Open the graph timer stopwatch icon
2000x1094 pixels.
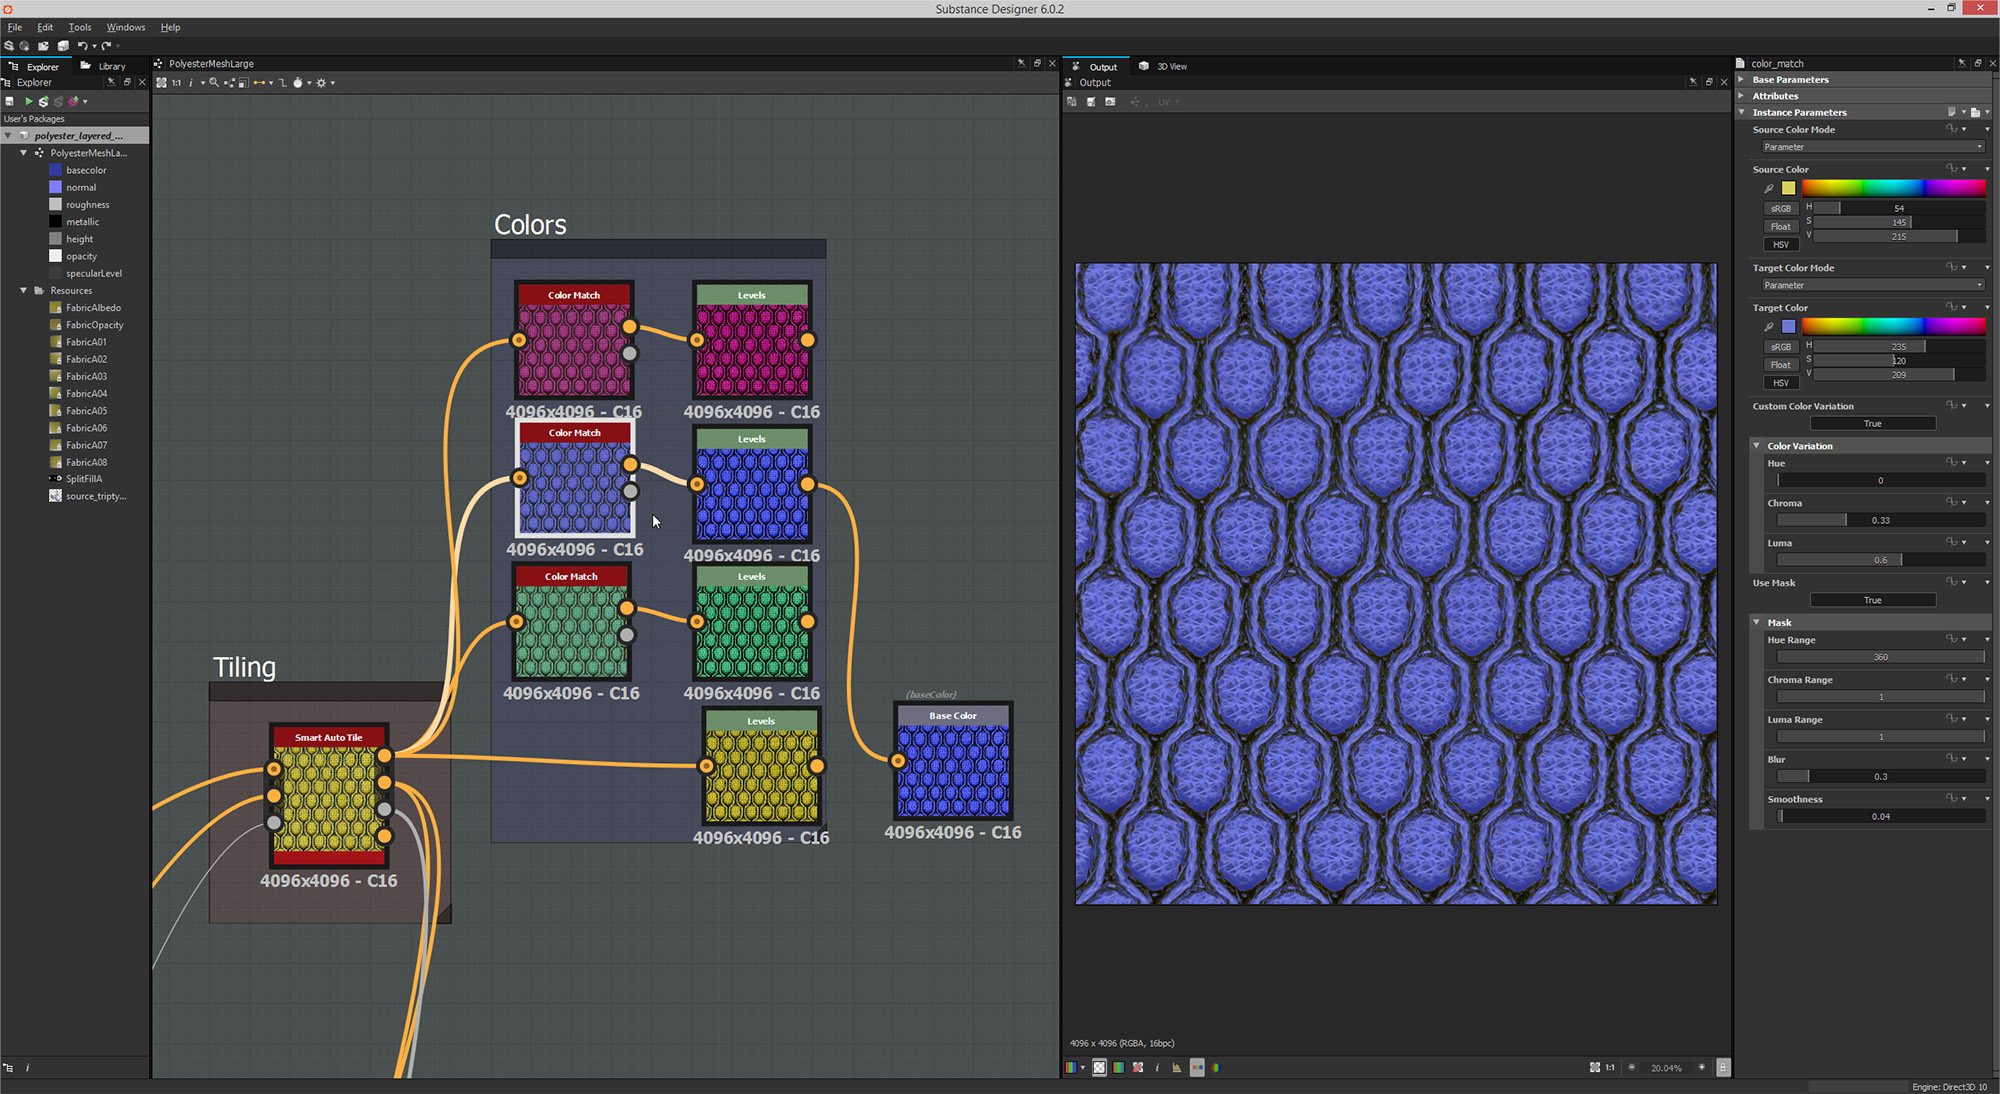click(x=298, y=83)
